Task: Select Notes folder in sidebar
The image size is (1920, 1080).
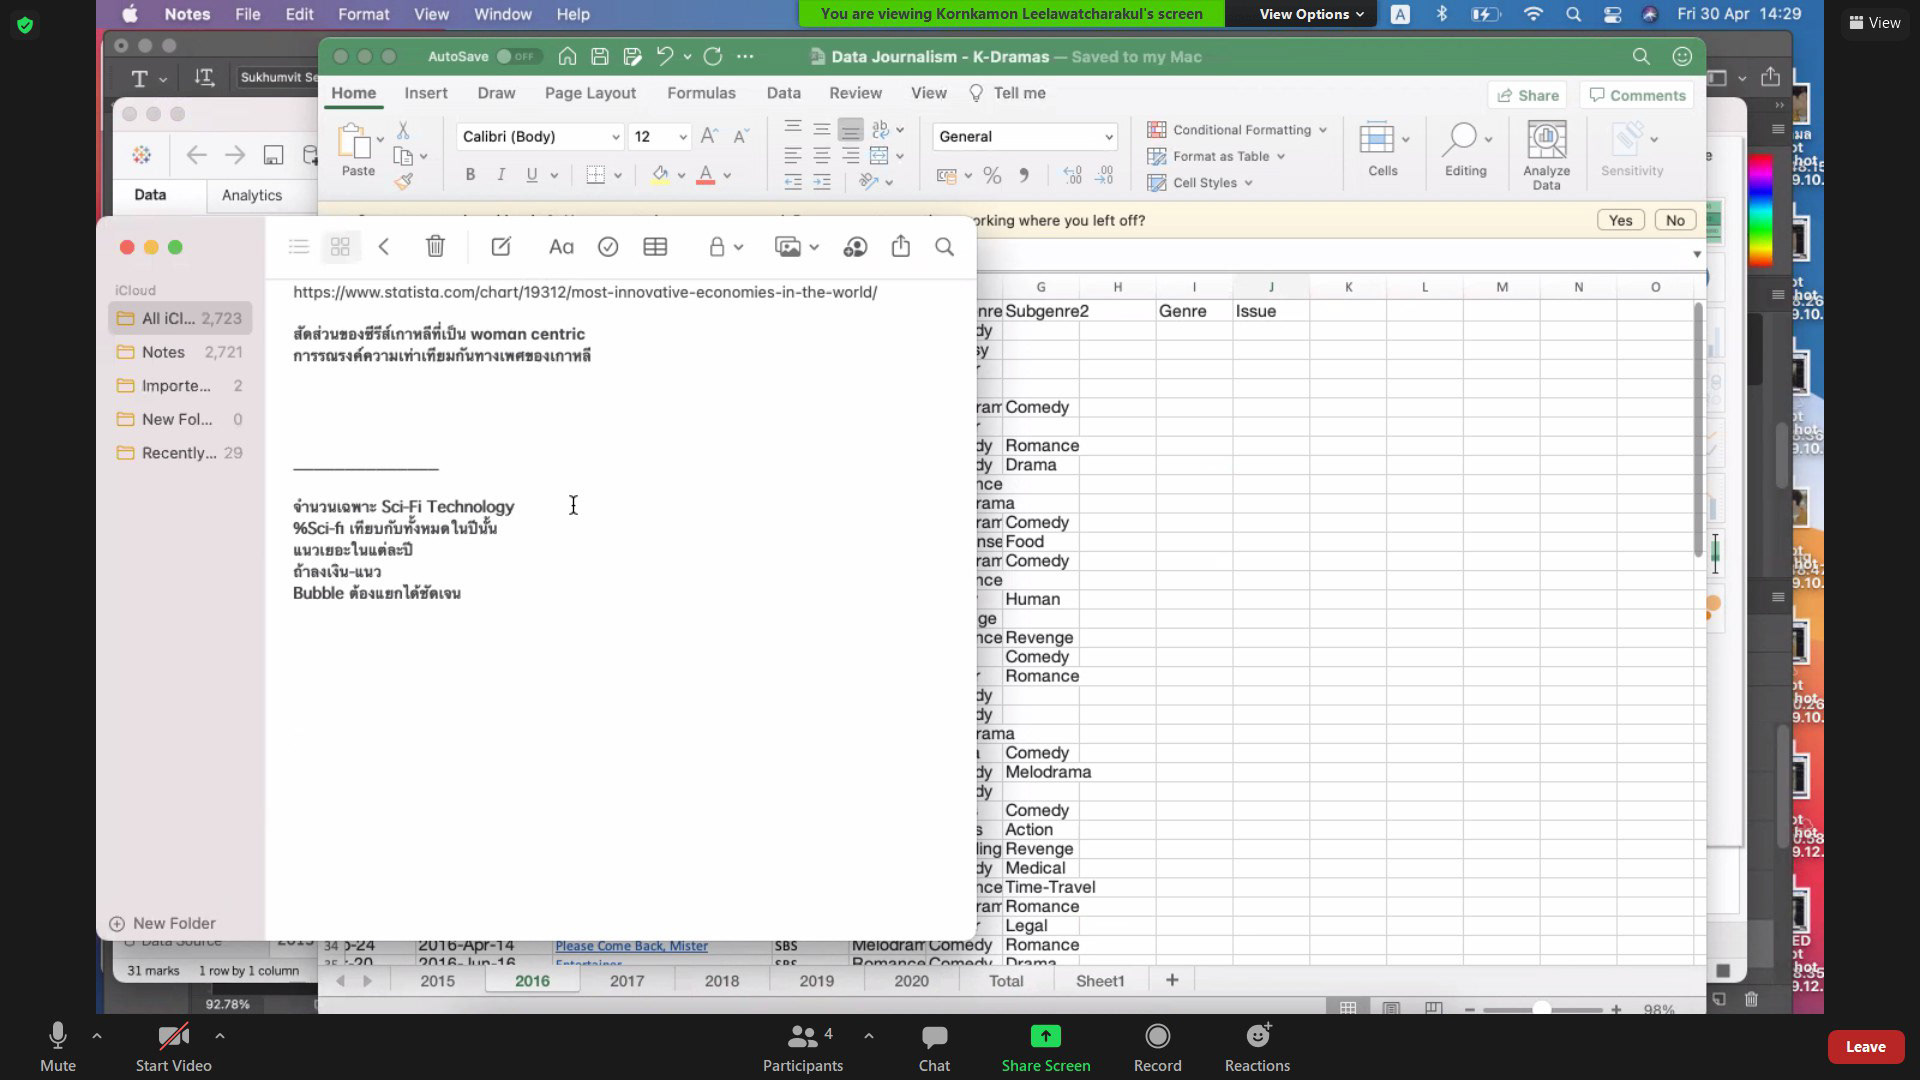Action: click(x=180, y=352)
